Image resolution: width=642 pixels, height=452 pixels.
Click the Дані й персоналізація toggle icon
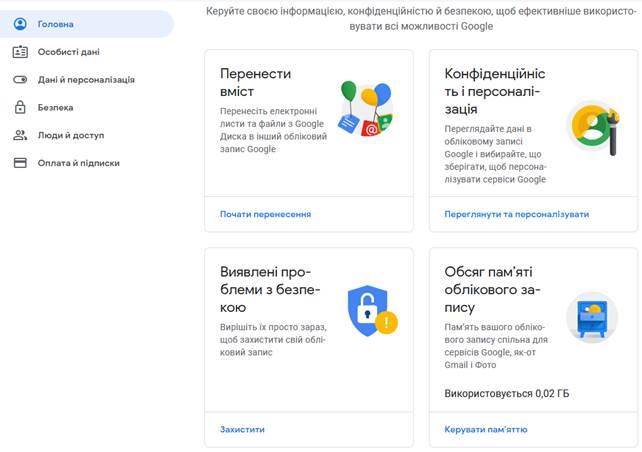click(20, 80)
